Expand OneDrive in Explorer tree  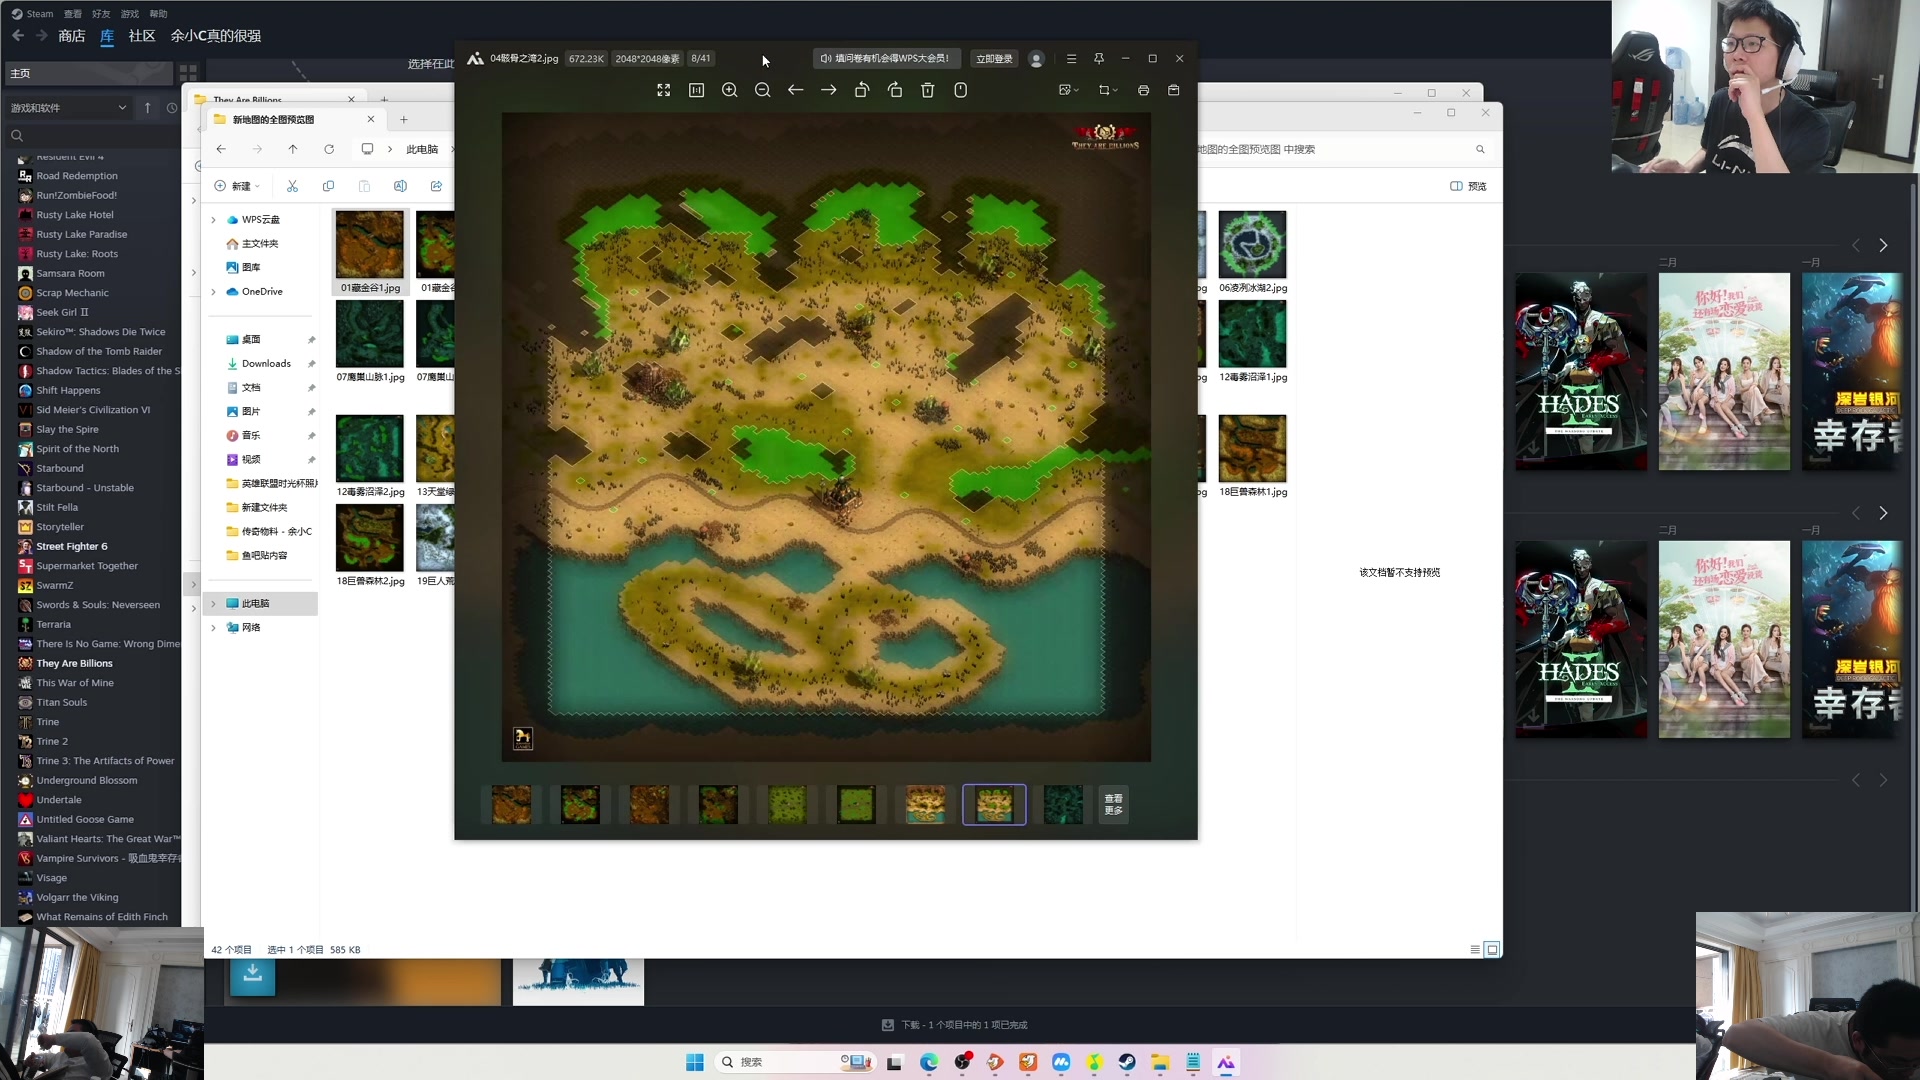point(213,292)
